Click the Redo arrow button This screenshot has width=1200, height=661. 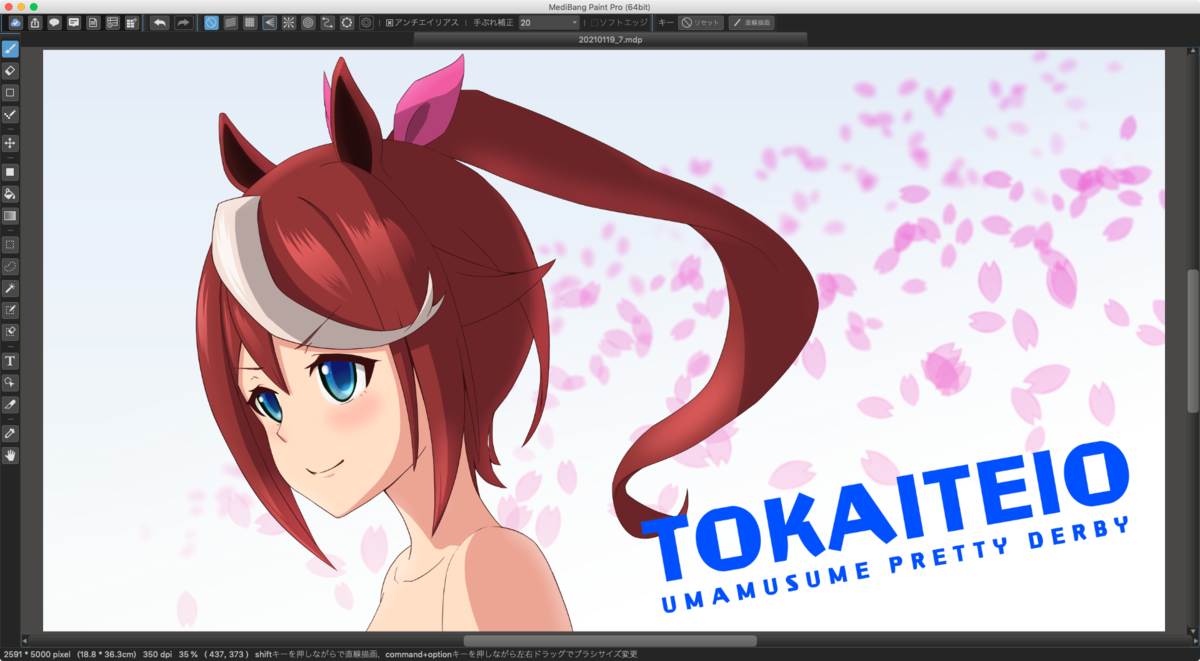183,22
